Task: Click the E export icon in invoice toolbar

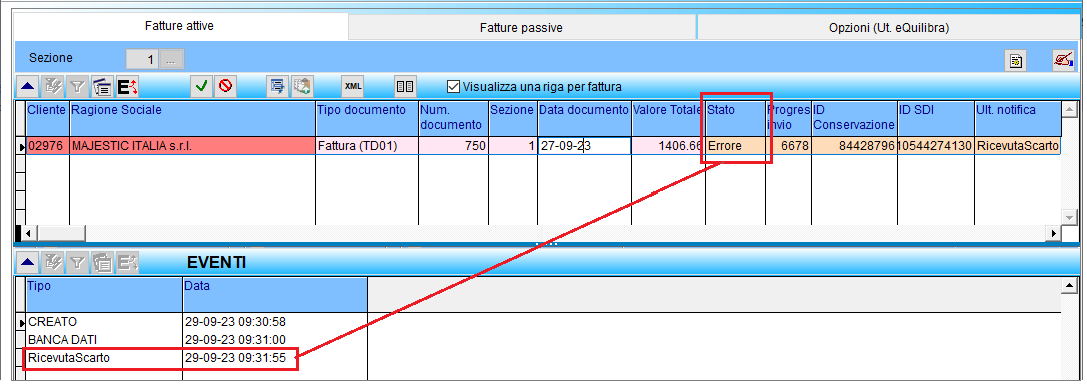Action: [127, 87]
